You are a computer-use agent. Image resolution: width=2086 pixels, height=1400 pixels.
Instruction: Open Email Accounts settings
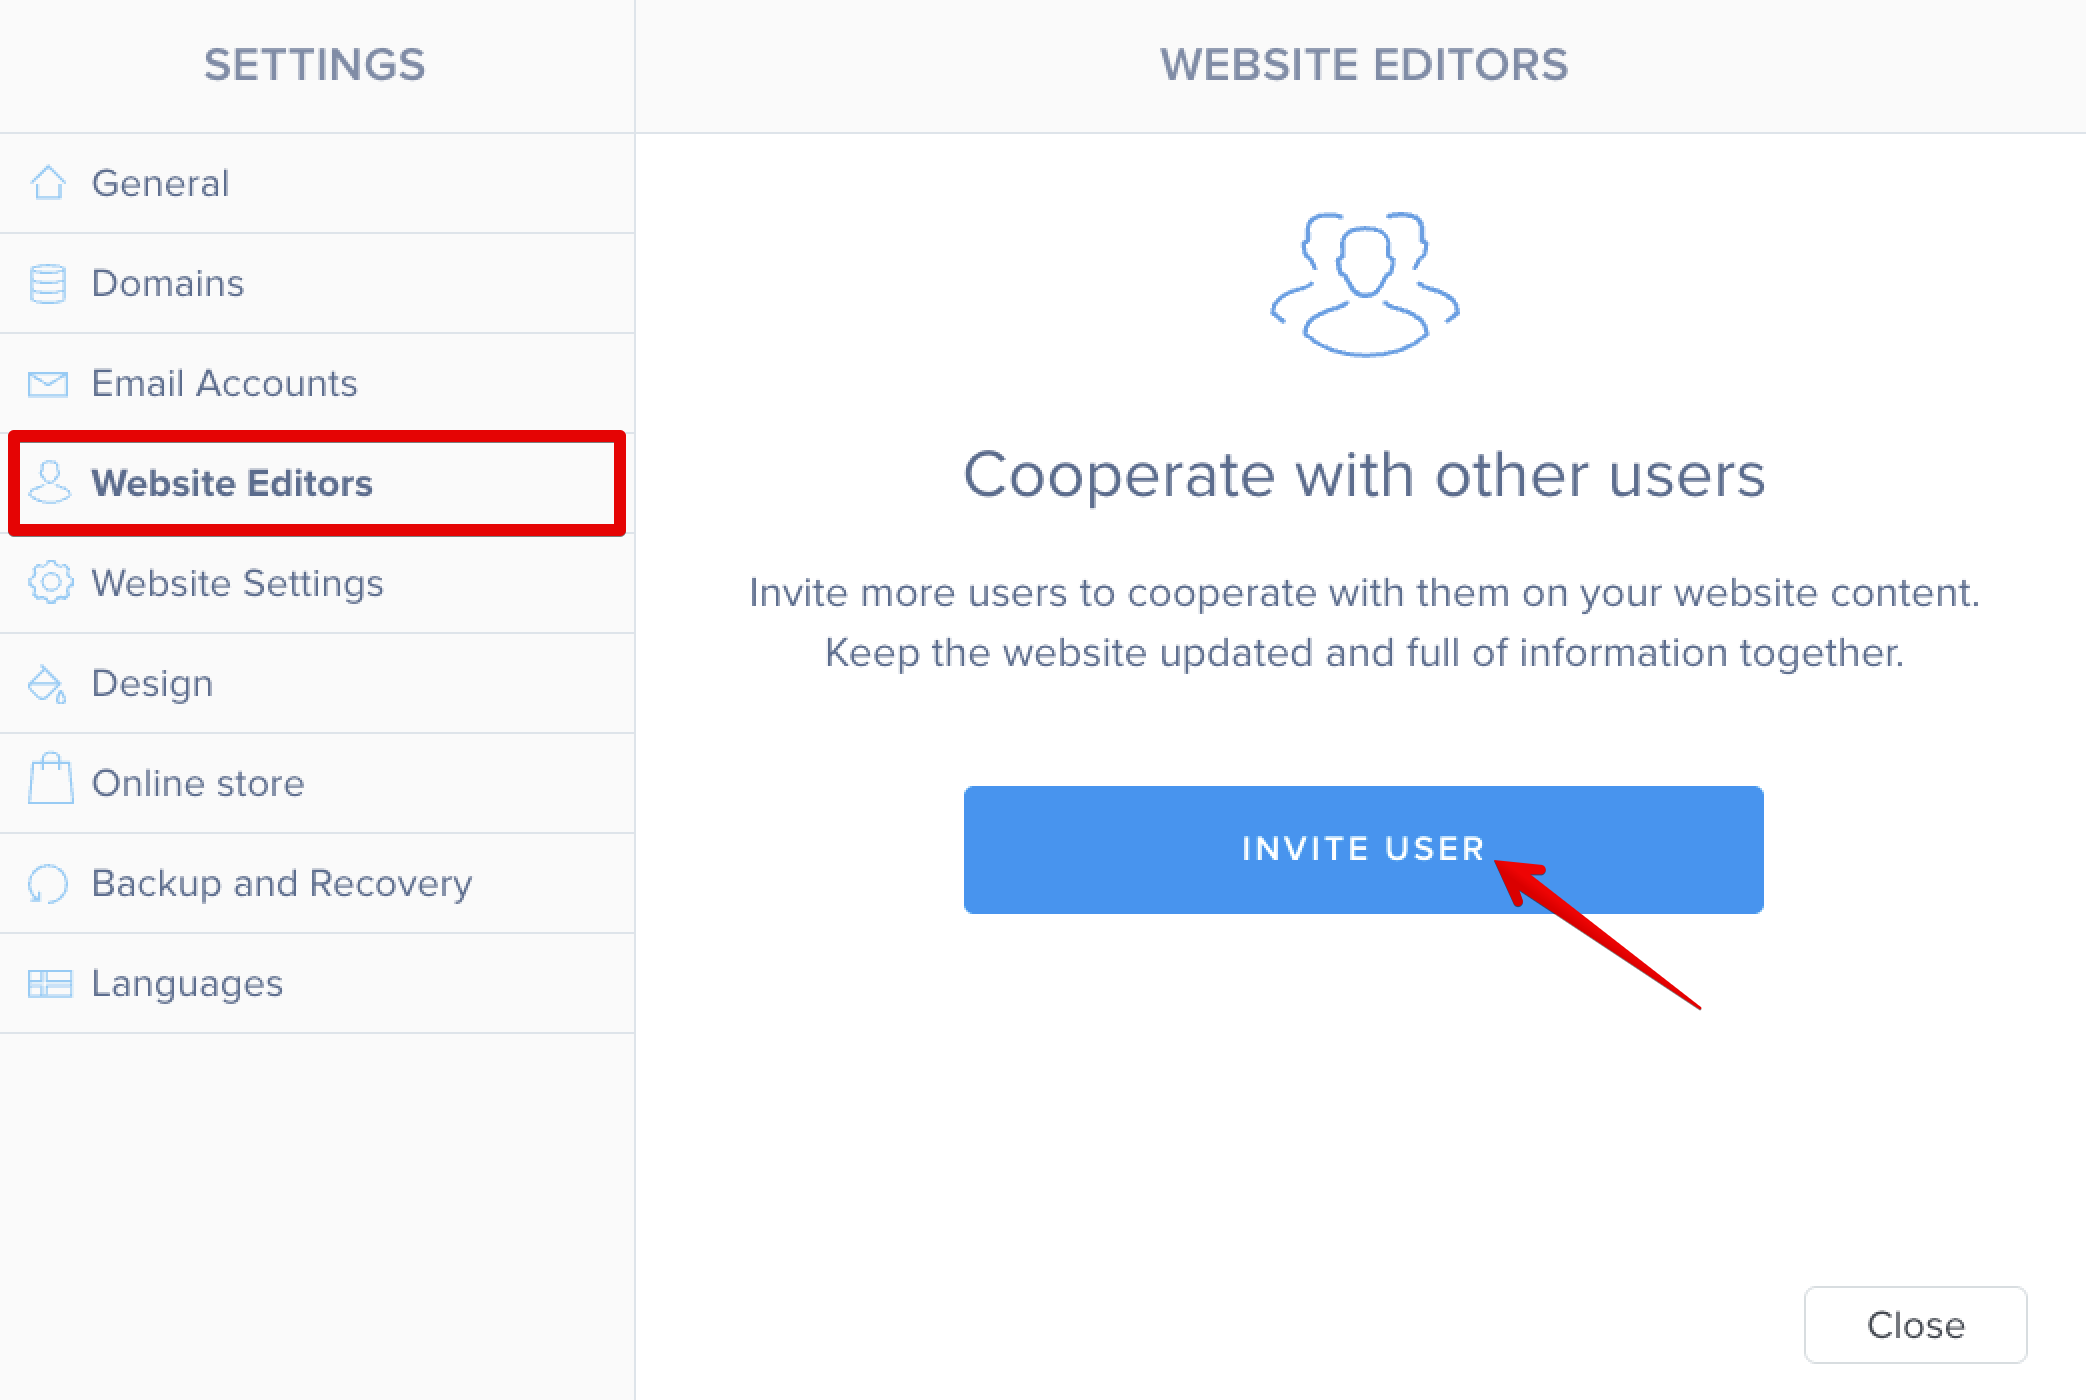(x=224, y=384)
